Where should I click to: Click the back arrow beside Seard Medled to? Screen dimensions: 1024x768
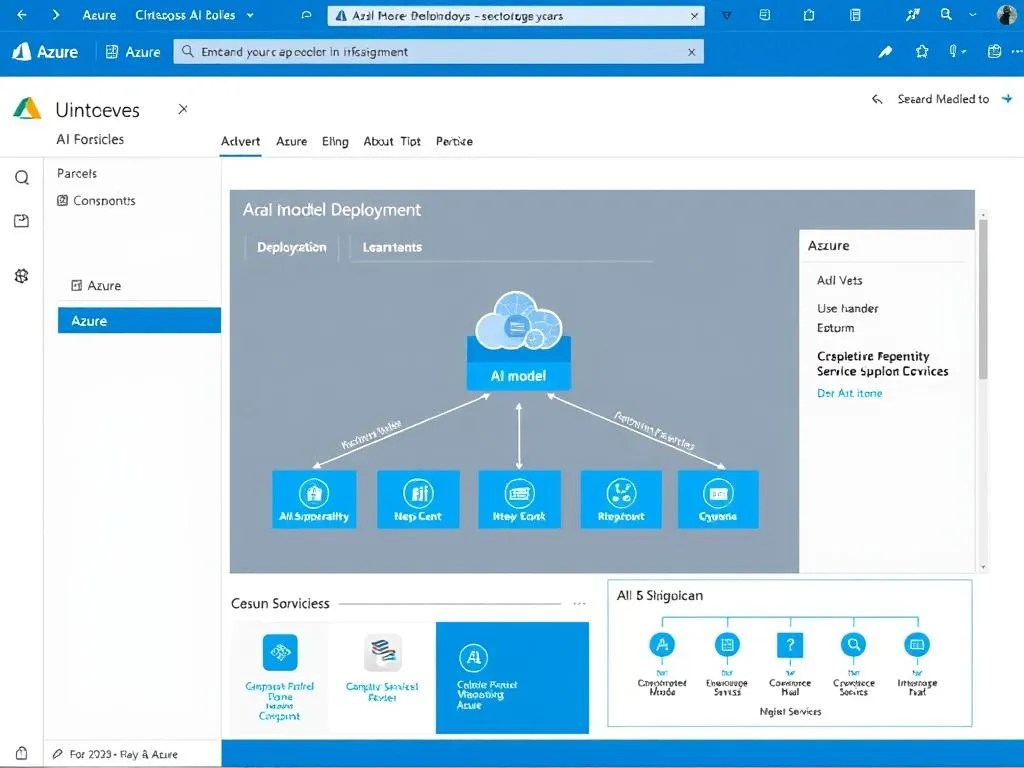pos(877,99)
